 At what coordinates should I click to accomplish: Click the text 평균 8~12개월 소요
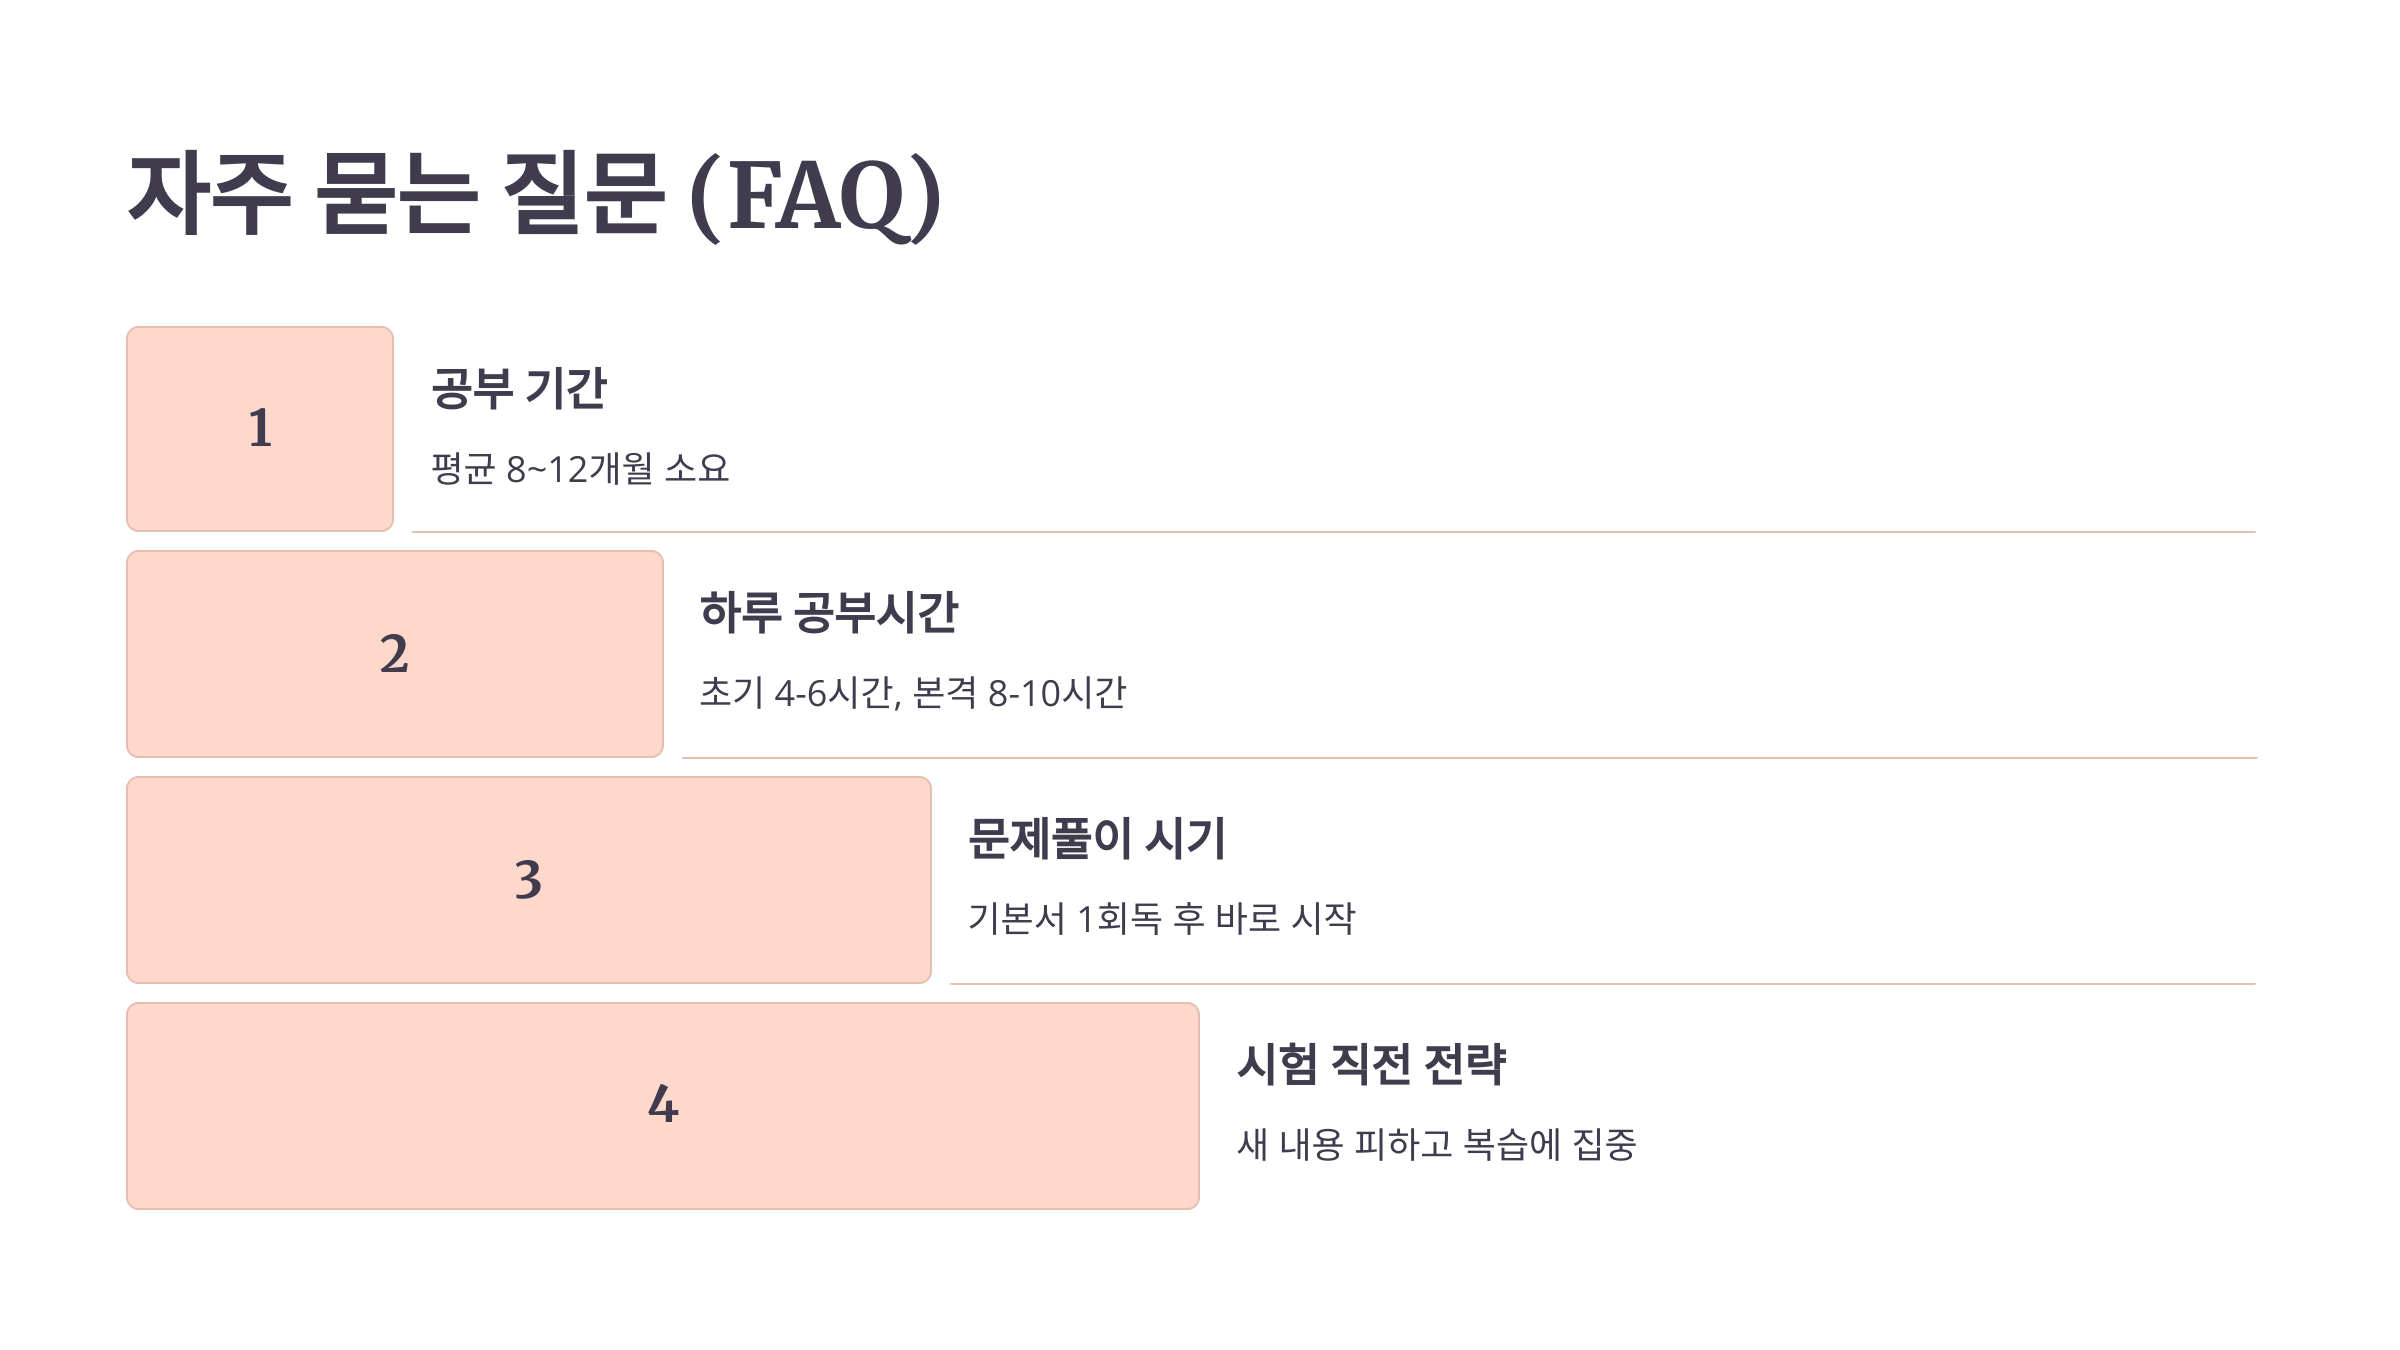point(580,469)
